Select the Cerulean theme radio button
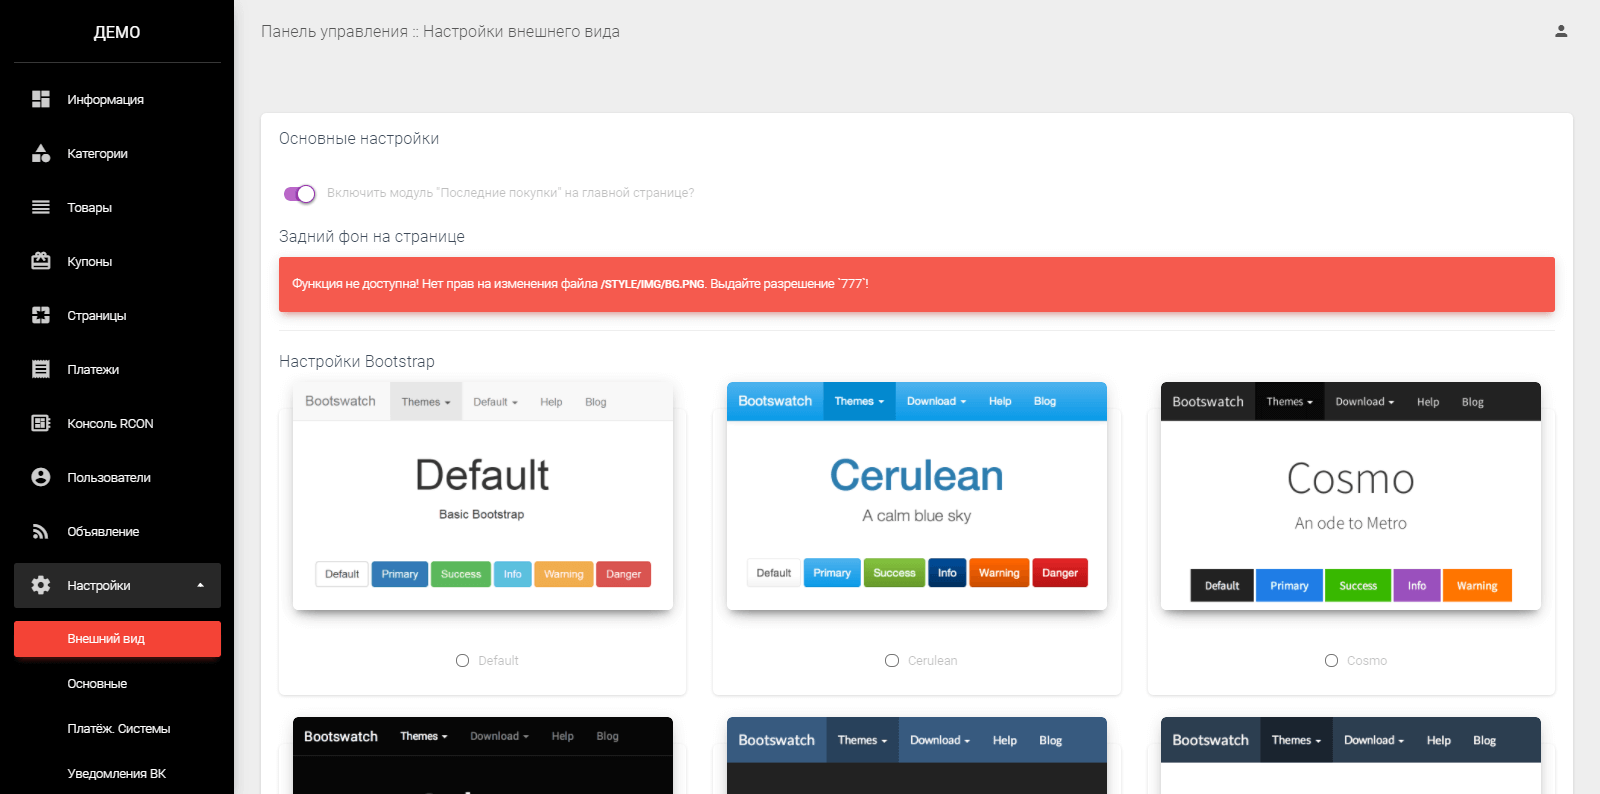1600x794 pixels. pos(892,660)
